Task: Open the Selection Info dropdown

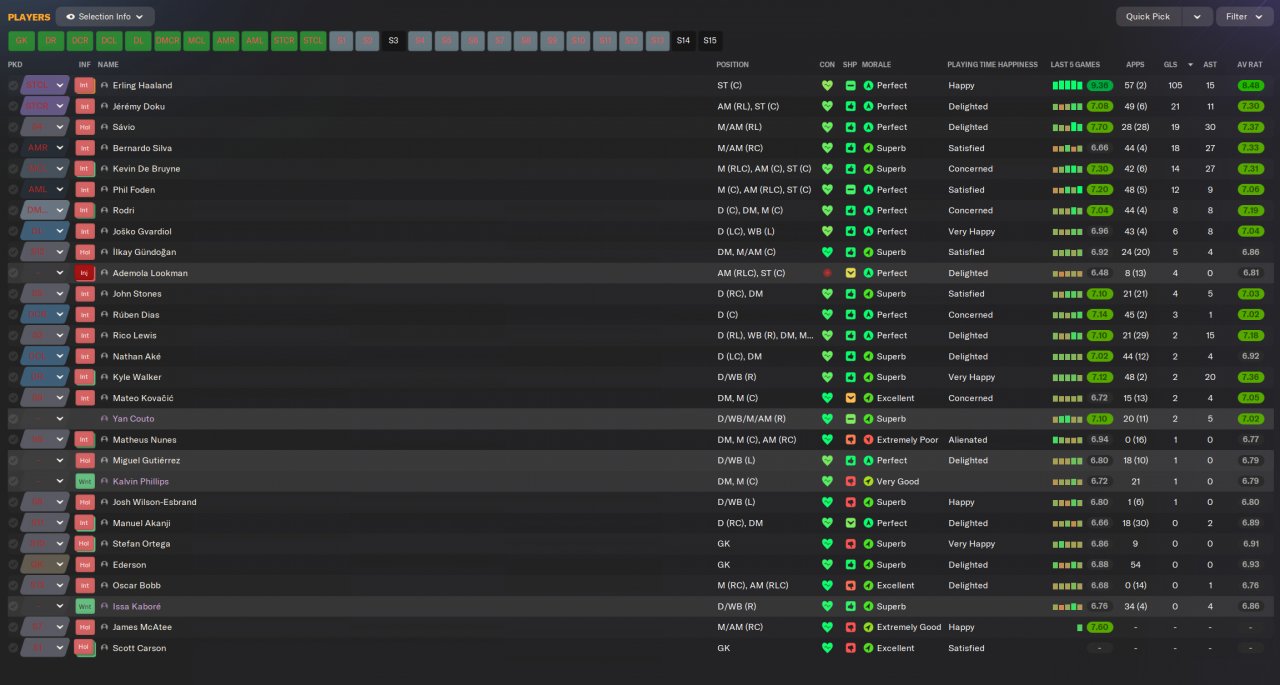Action: point(105,16)
